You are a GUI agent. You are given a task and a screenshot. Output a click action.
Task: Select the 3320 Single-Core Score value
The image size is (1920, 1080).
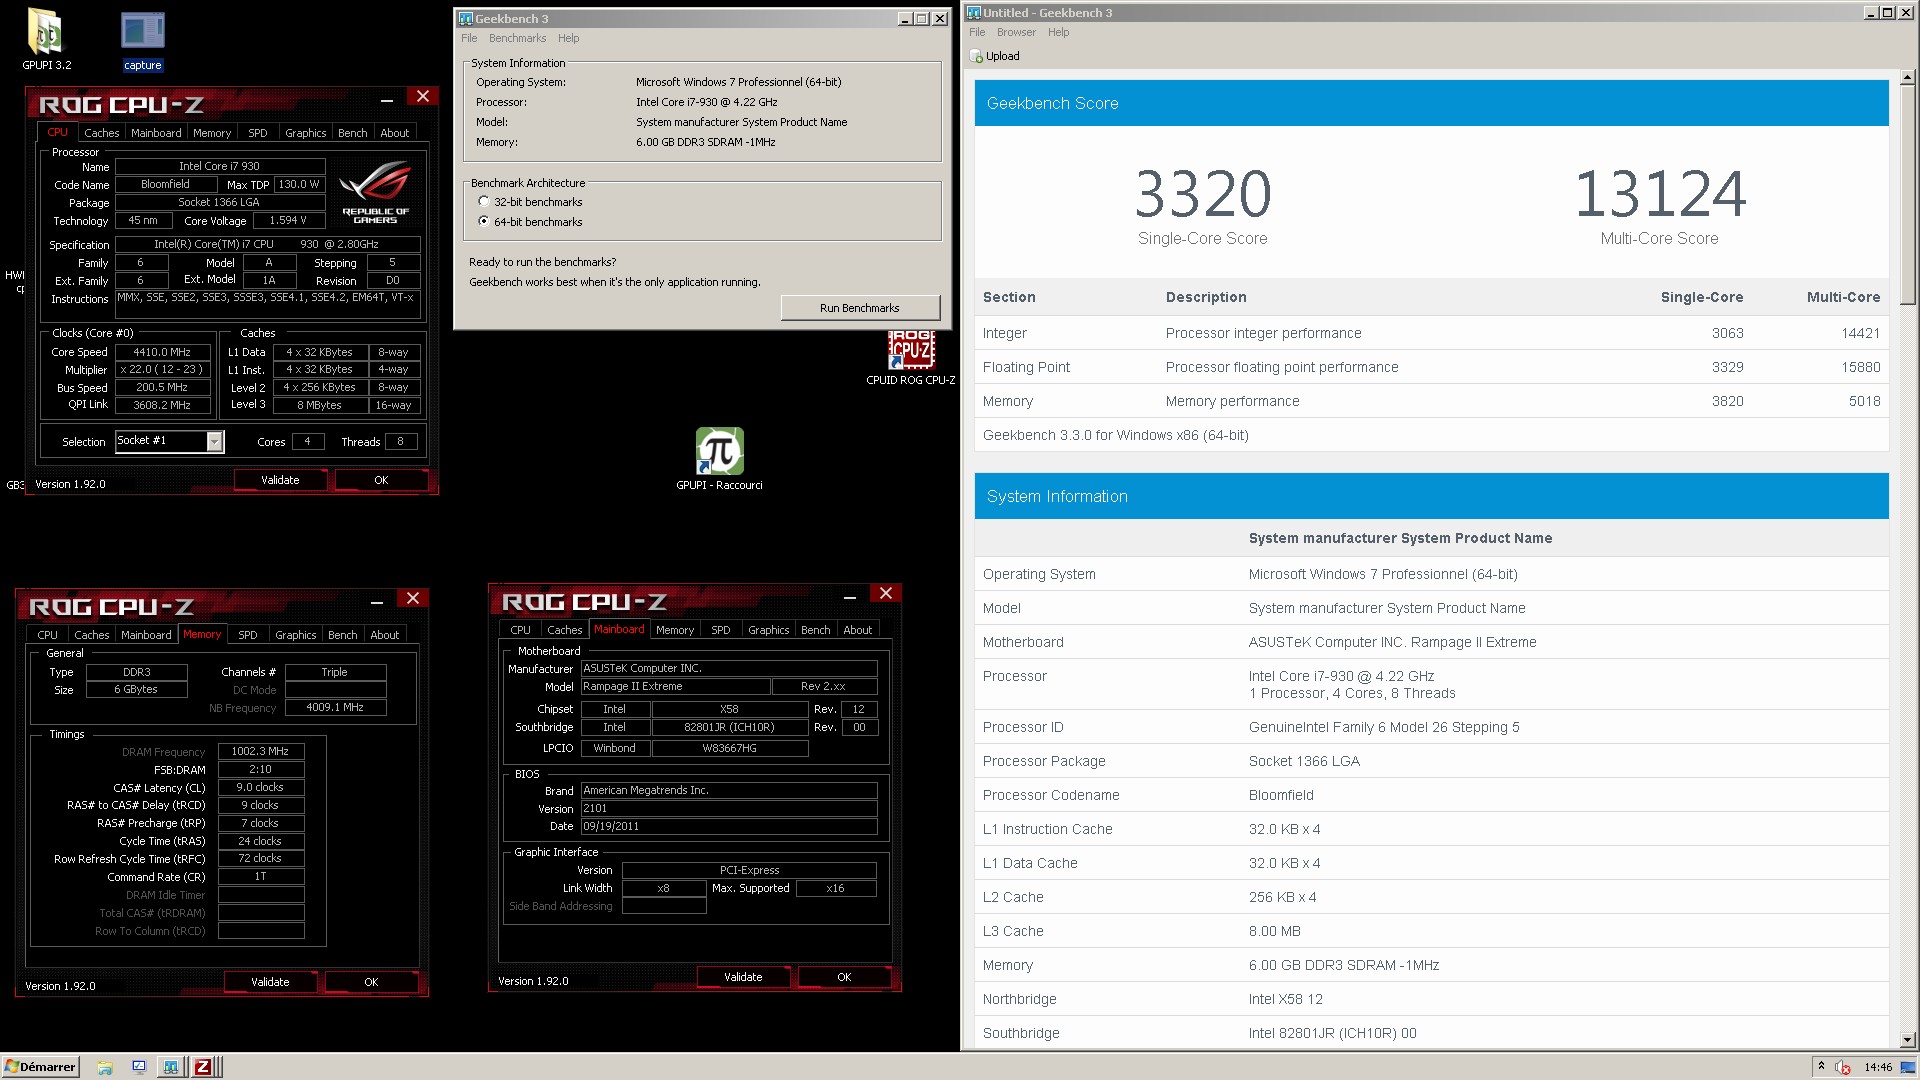(x=1203, y=194)
